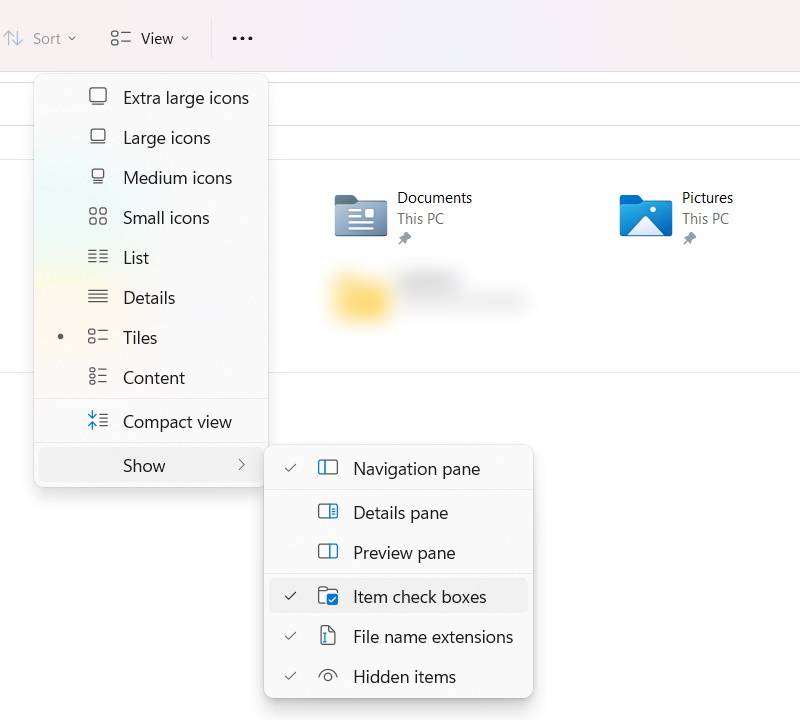The width and height of the screenshot is (800, 720).
Task: Enable Compact view spacing
Action: 177,421
